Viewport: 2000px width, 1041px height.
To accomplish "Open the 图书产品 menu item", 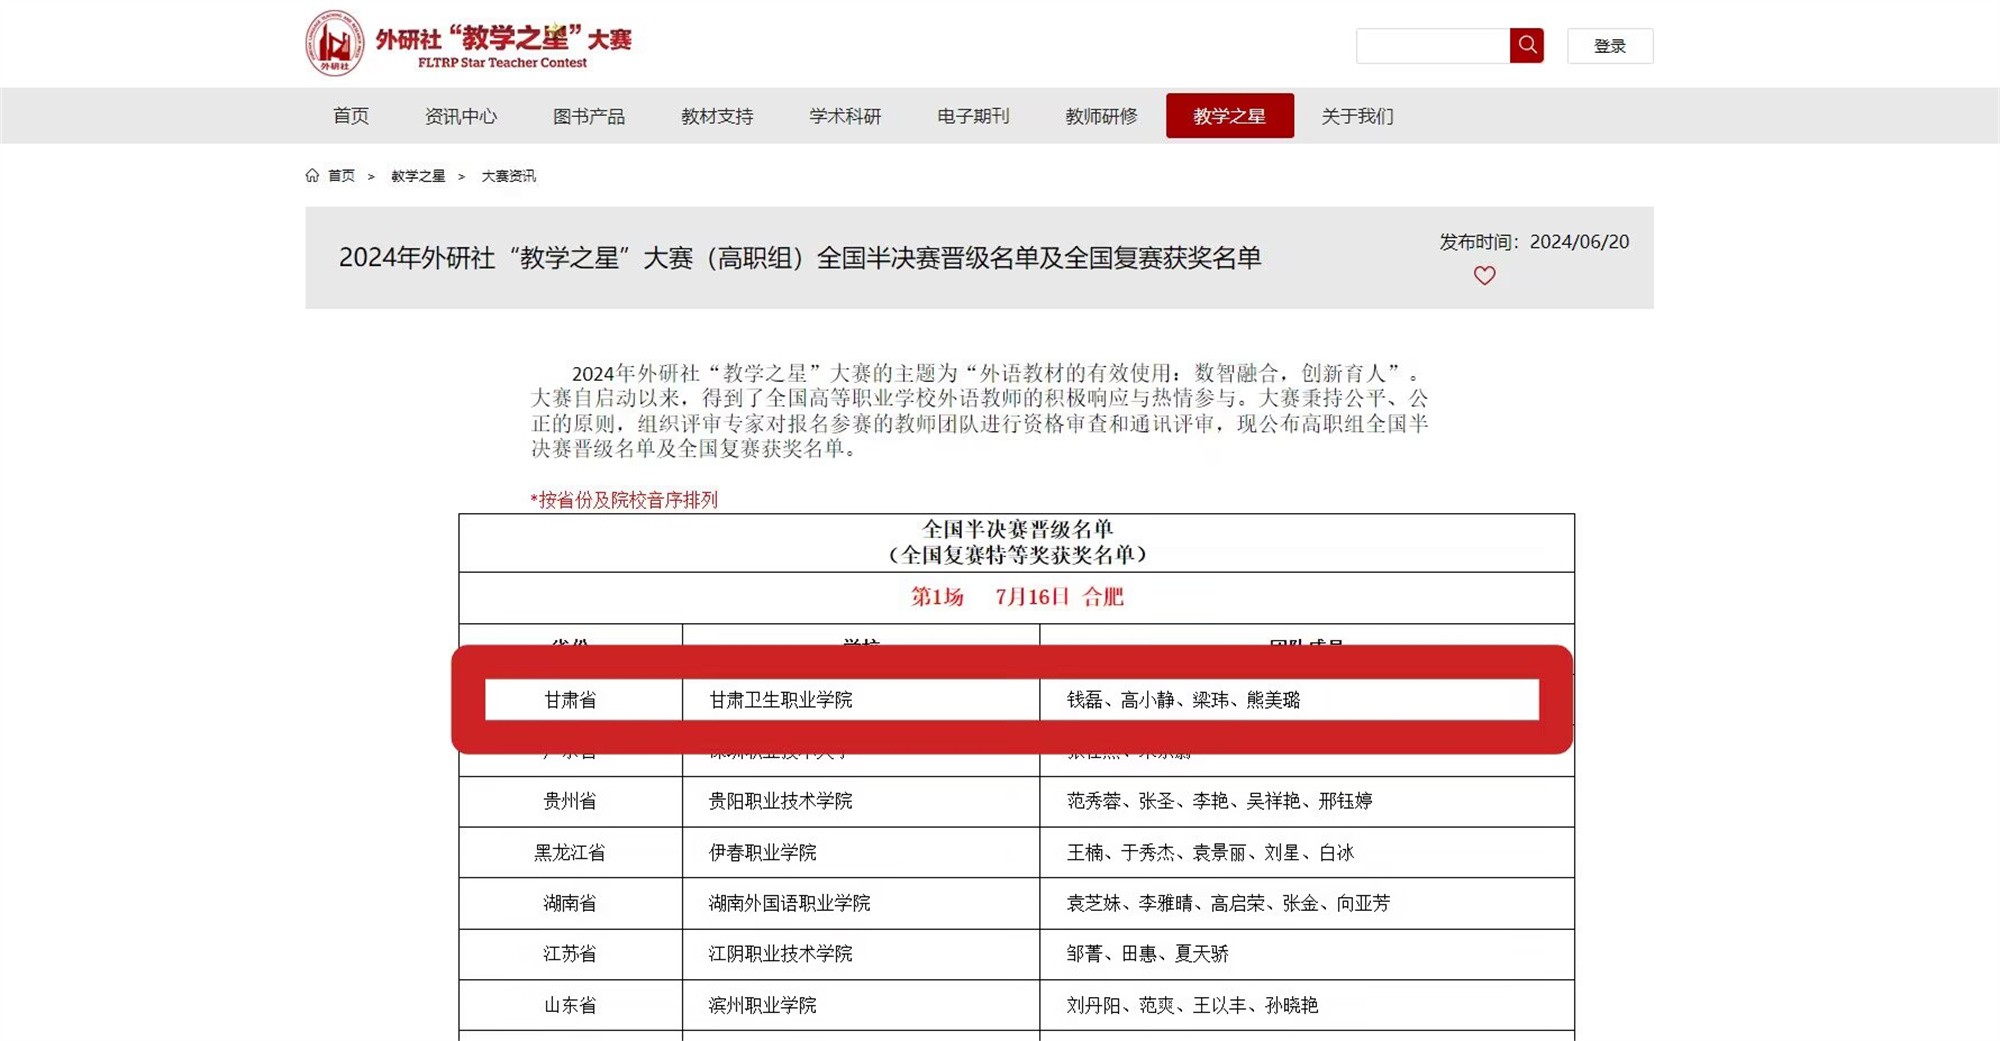I will pos(588,116).
